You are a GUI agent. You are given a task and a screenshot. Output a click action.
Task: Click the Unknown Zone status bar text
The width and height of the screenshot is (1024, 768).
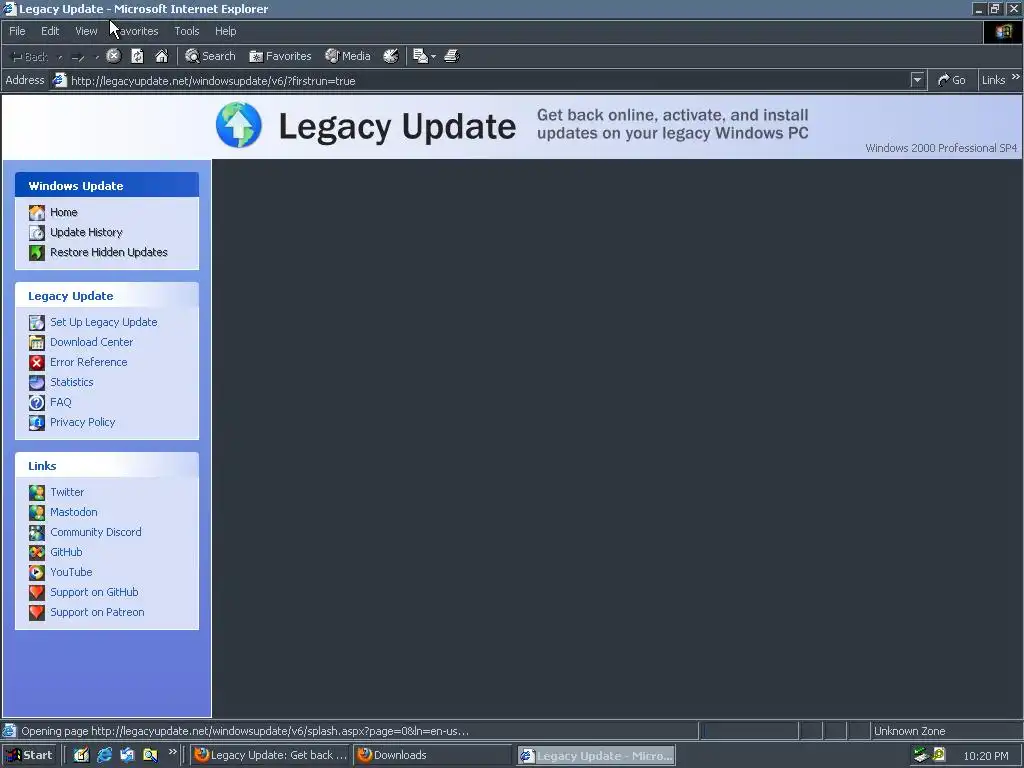910,731
